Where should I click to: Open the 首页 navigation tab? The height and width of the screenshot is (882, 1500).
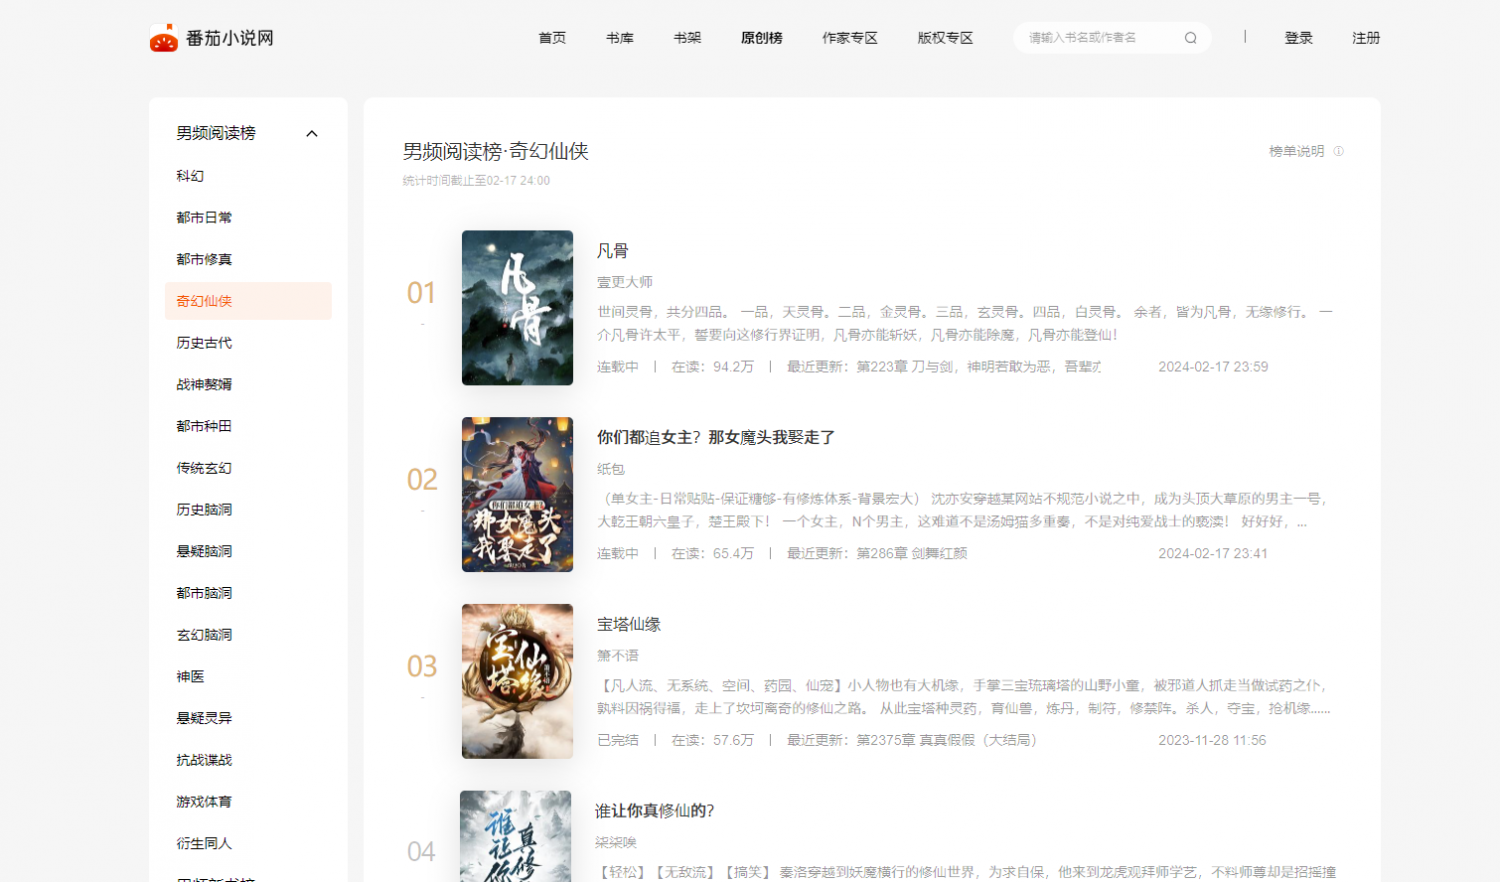coord(552,38)
